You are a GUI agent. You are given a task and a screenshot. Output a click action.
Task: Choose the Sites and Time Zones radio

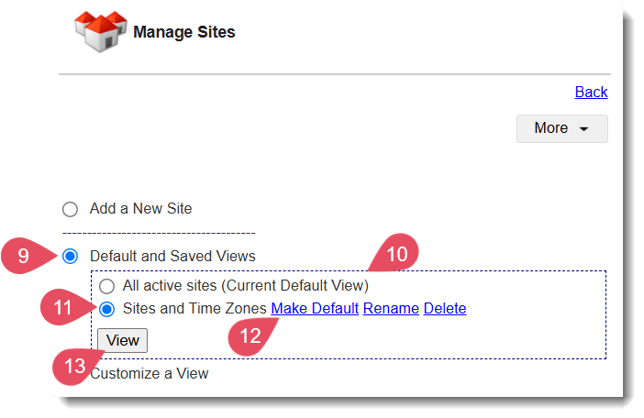click(107, 309)
